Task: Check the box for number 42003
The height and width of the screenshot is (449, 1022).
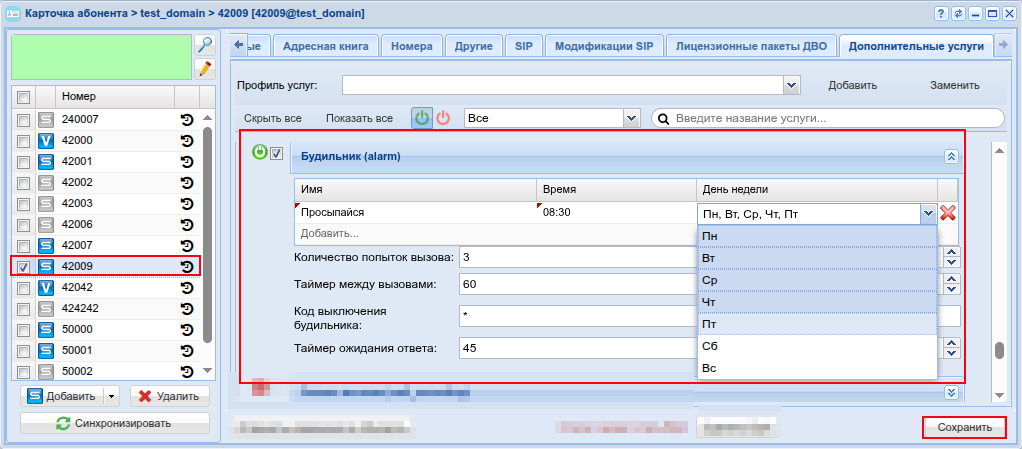Action: tap(23, 203)
